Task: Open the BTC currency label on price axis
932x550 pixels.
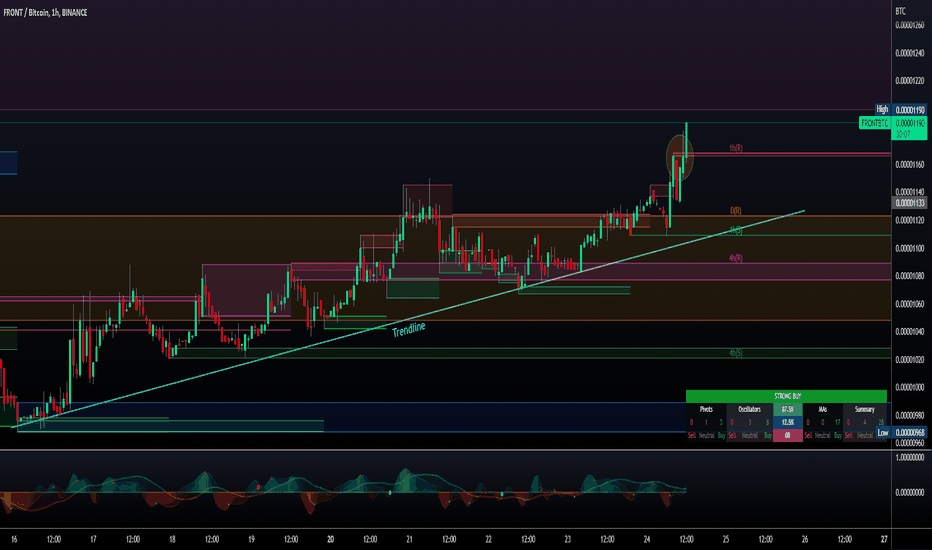Action: pos(900,11)
